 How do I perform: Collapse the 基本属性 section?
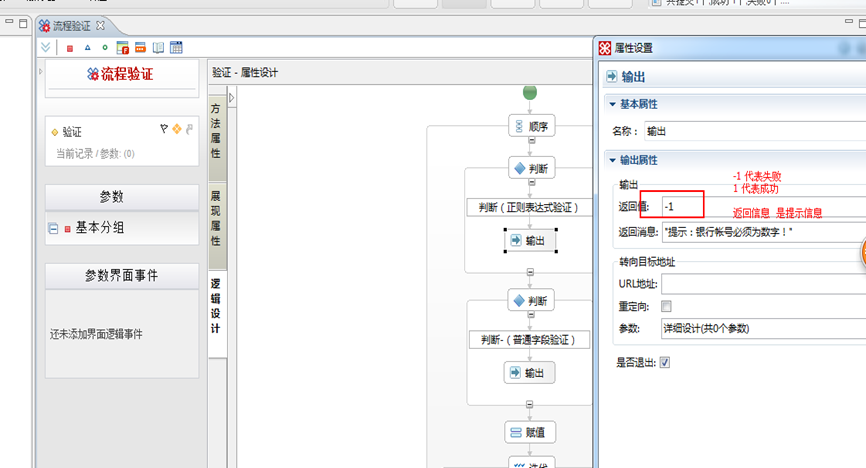click(x=612, y=104)
